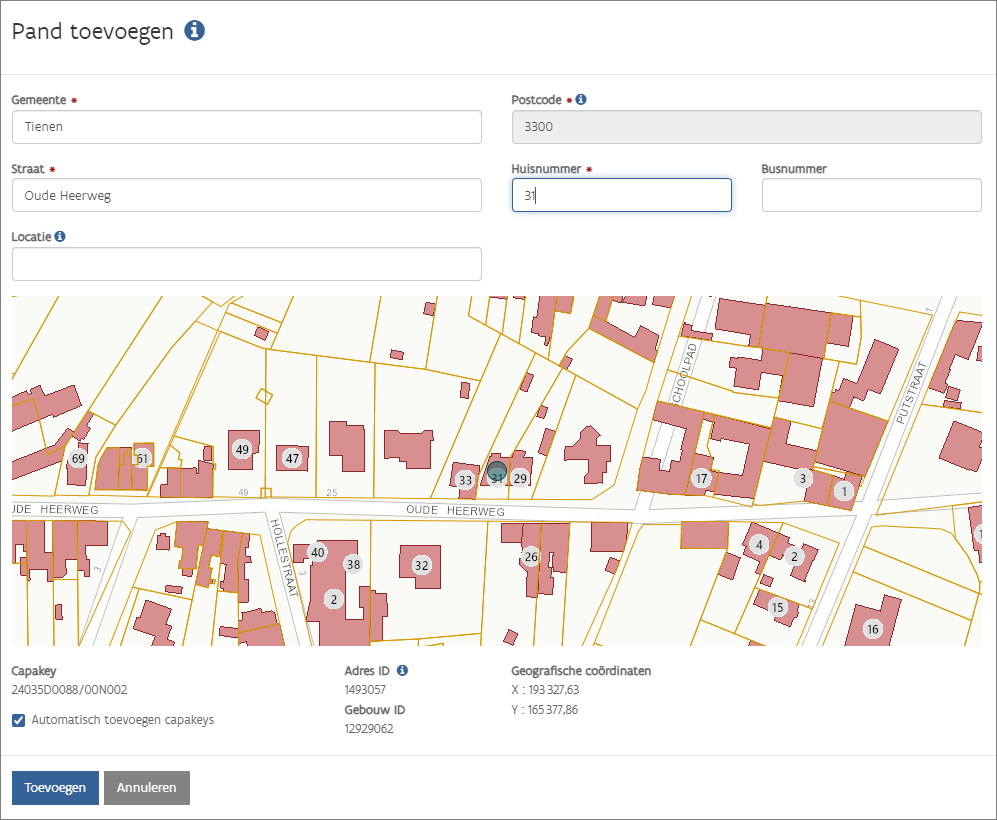Viewport: 997px width, 820px height.
Task: Select house number 29 marker on map
Action: click(x=520, y=479)
